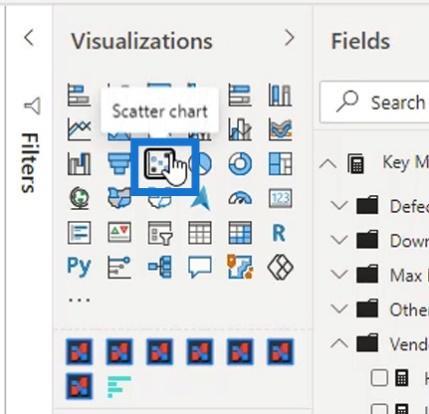
Task: Select the Scatter chart visual
Action: tap(160, 163)
